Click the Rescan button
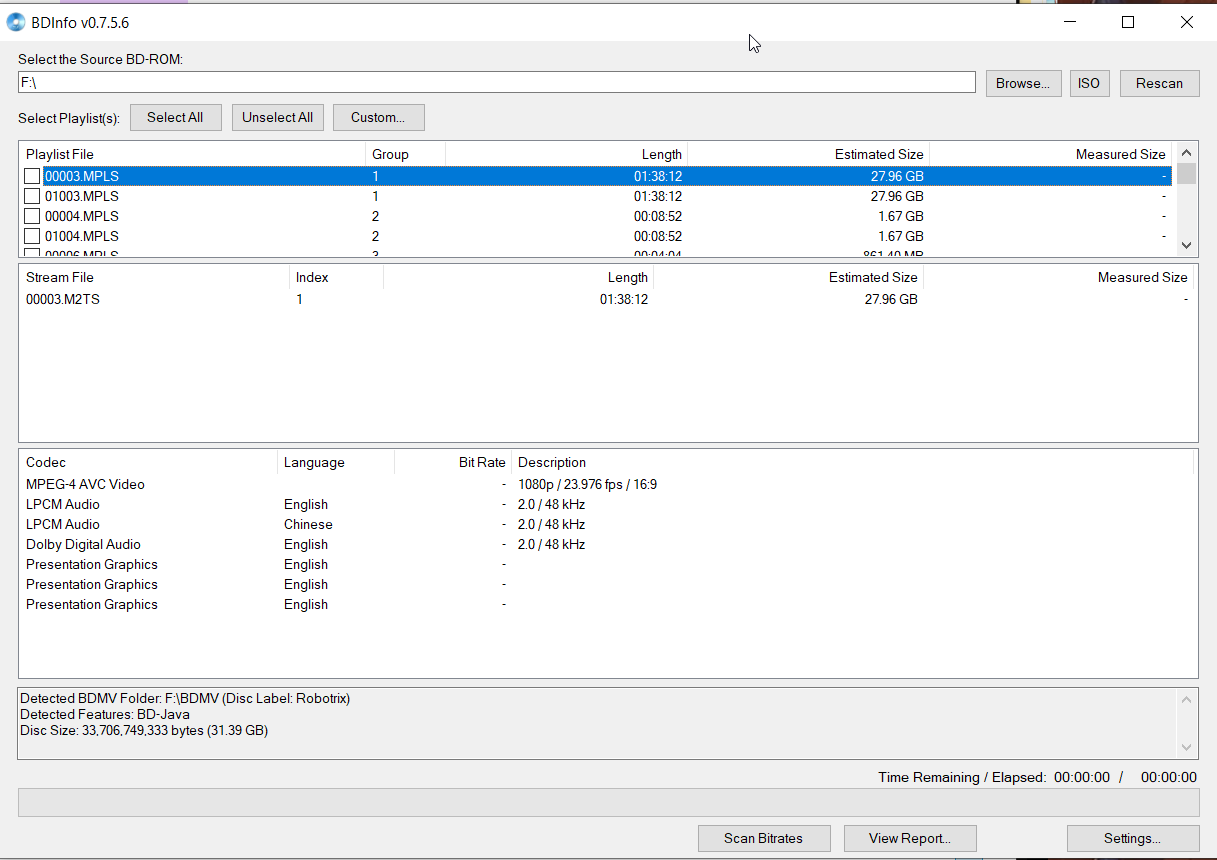Viewport: 1217px width, 860px height. coord(1159,83)
